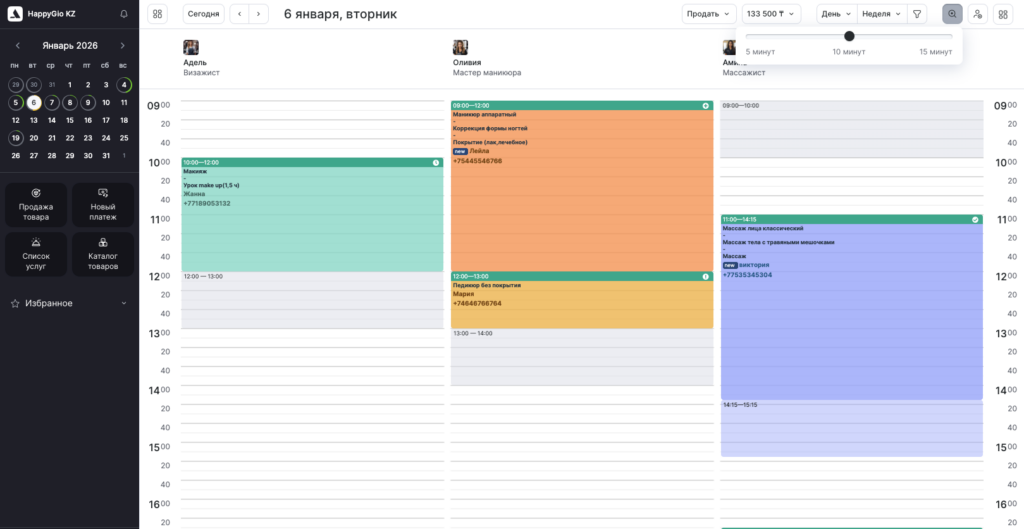Click the filter funnel icon

917,14
